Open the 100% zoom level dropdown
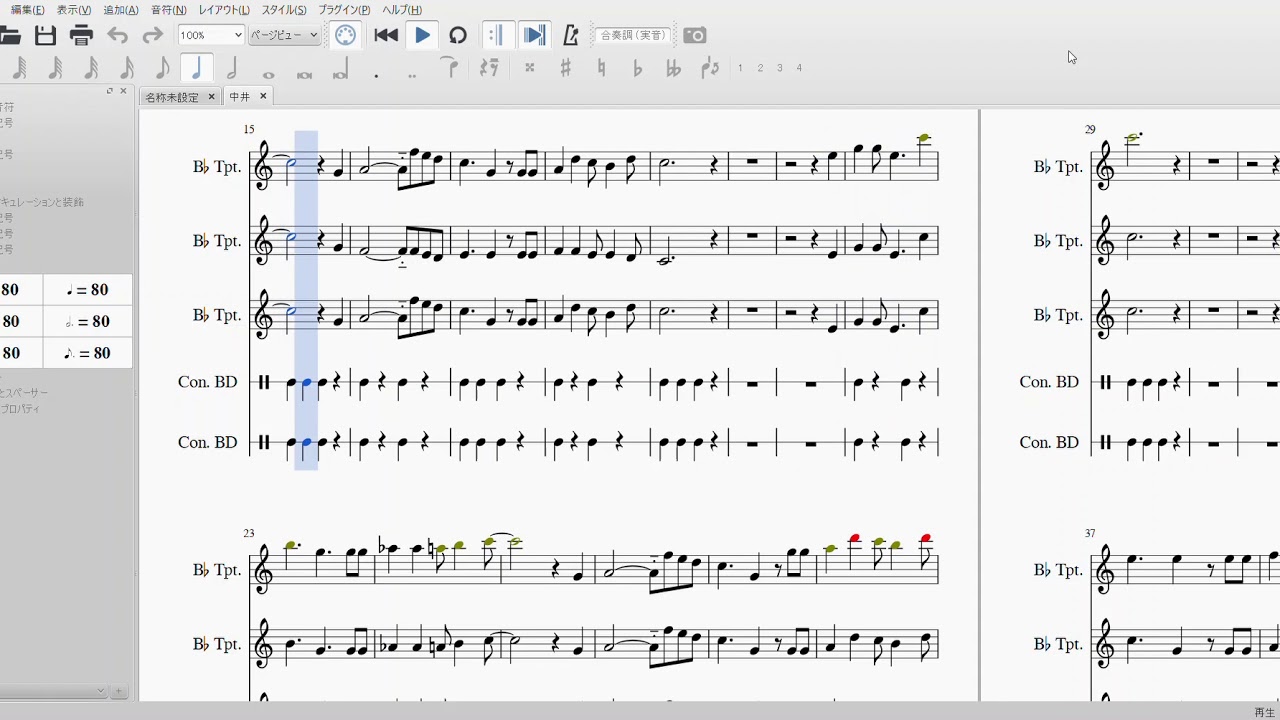 211,35
